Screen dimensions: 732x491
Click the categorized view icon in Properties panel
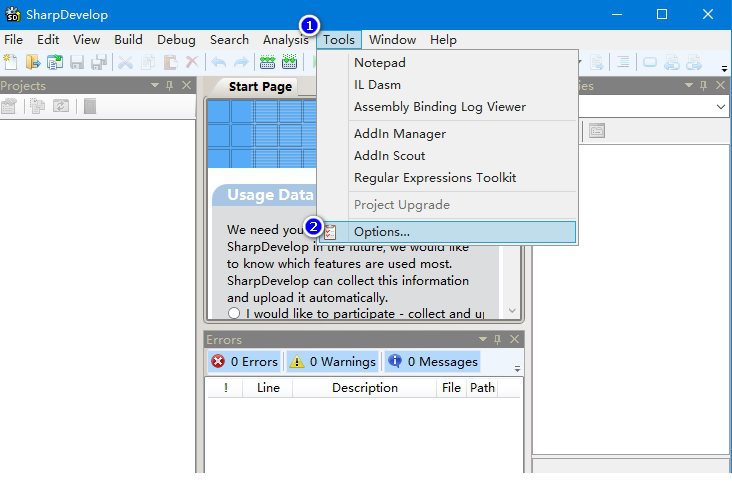pyautogui.click(x=597, y=131)
